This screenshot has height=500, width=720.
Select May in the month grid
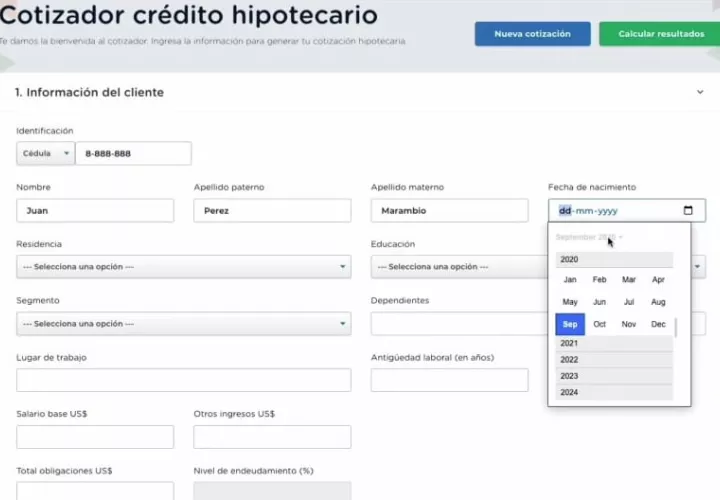coord(570,302)
